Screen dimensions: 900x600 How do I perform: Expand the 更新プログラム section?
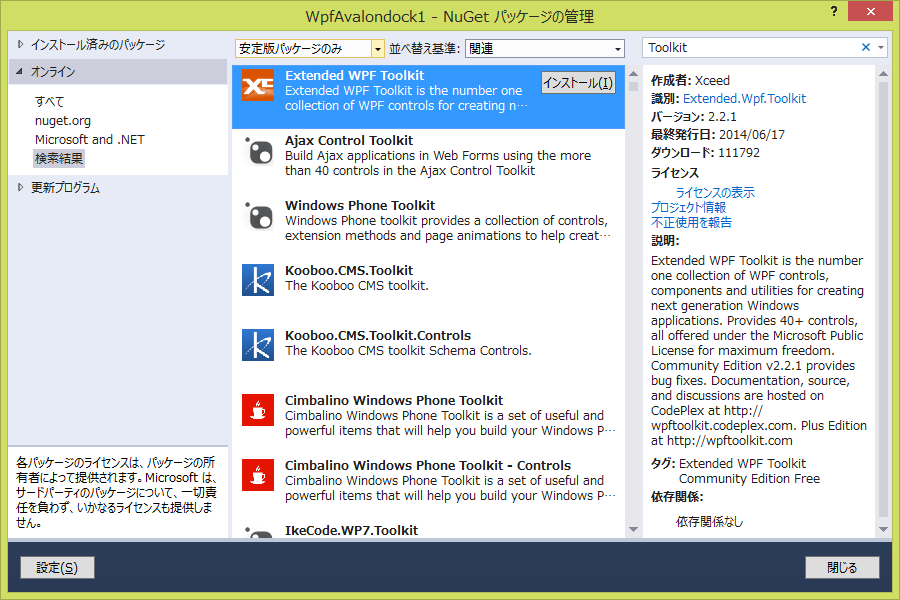coord(20,187)
